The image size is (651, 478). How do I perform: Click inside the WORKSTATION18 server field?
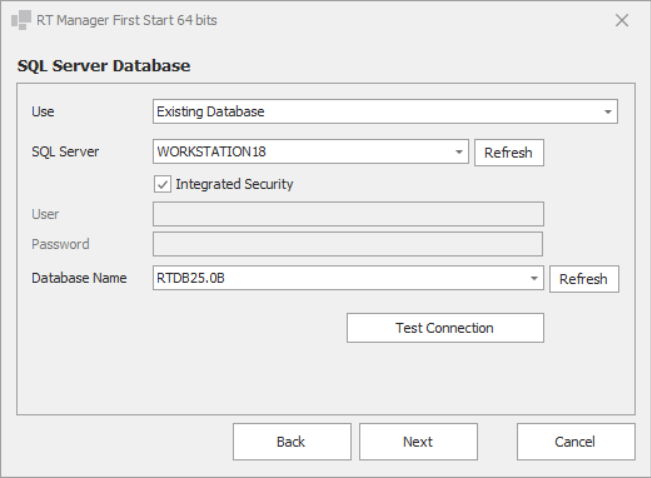[300, 152]
